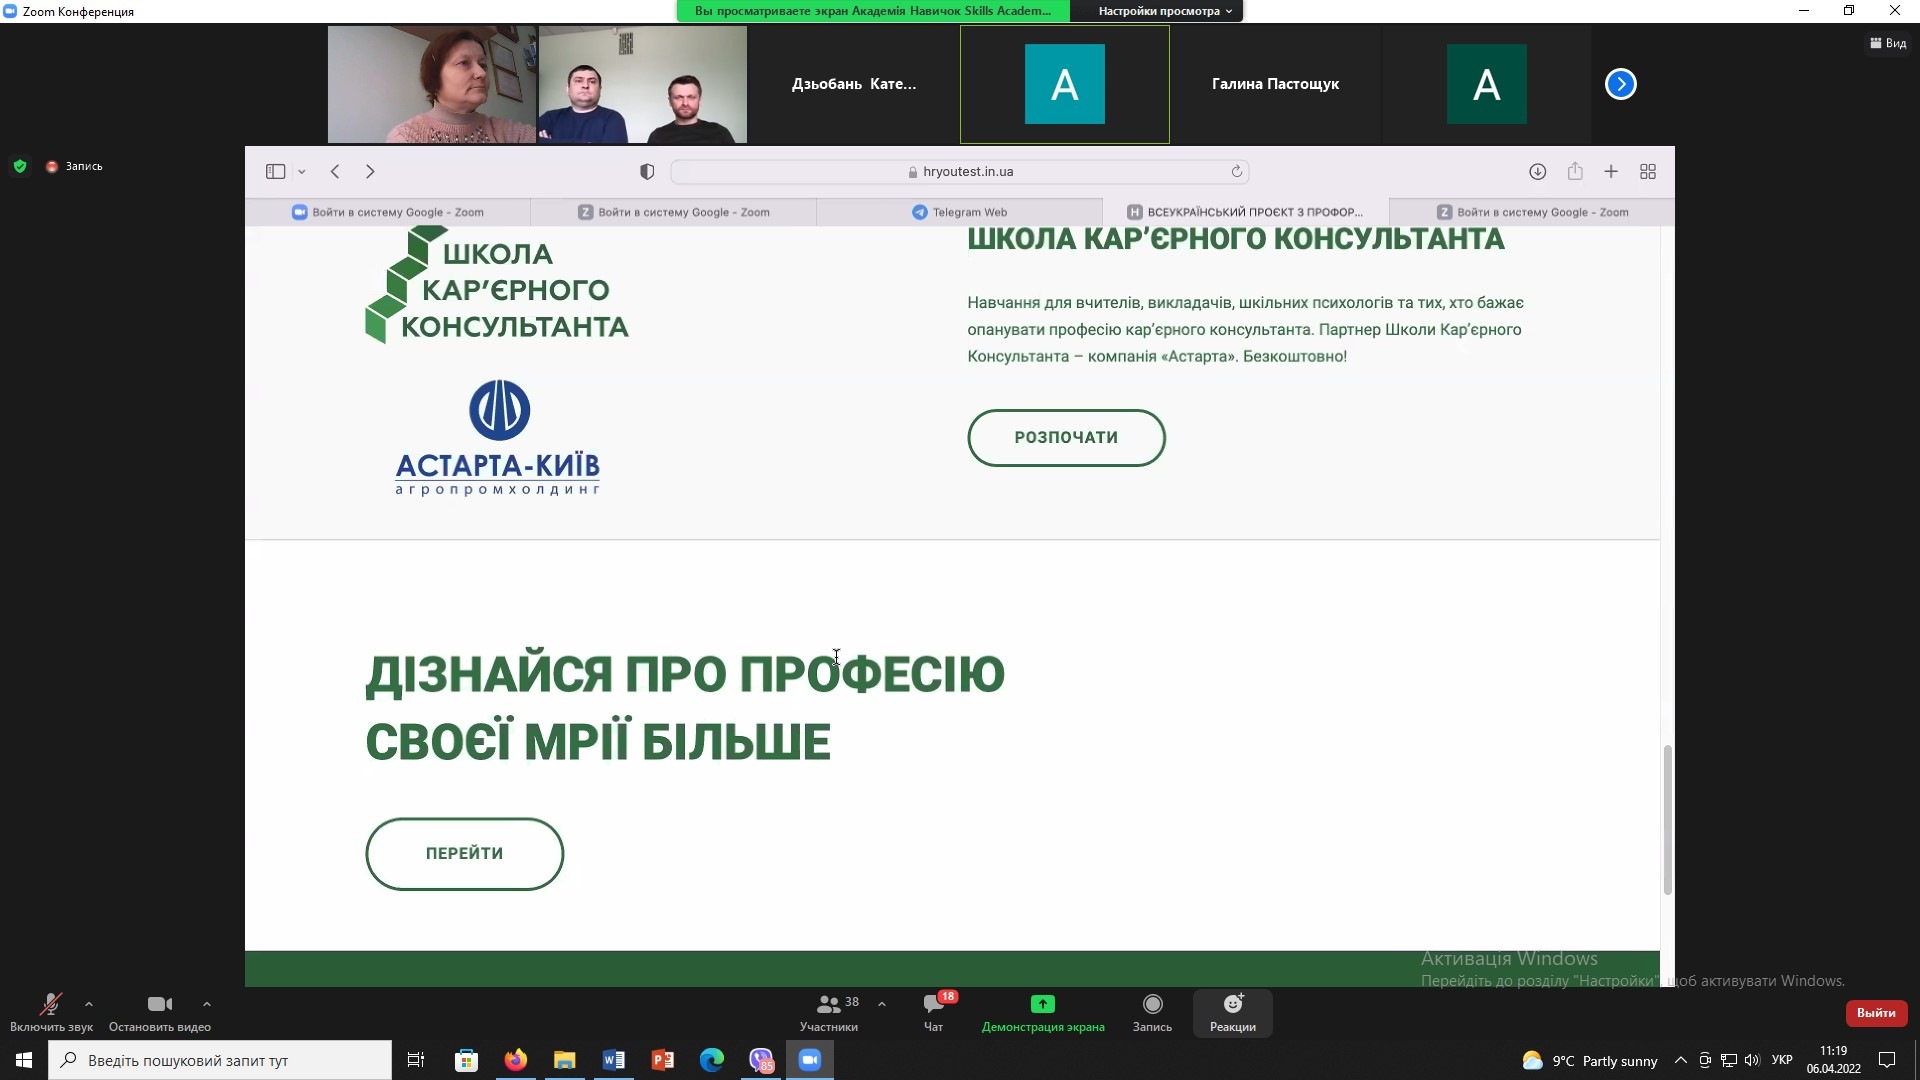1920x1080 pixels.
Task: Click the Запись record icon in toolbar
Action: click(1152, 1004)
